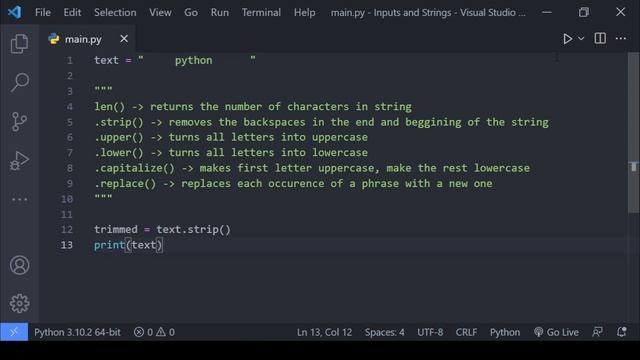
Task: Open the Selection menu
Action: [115, 13]
